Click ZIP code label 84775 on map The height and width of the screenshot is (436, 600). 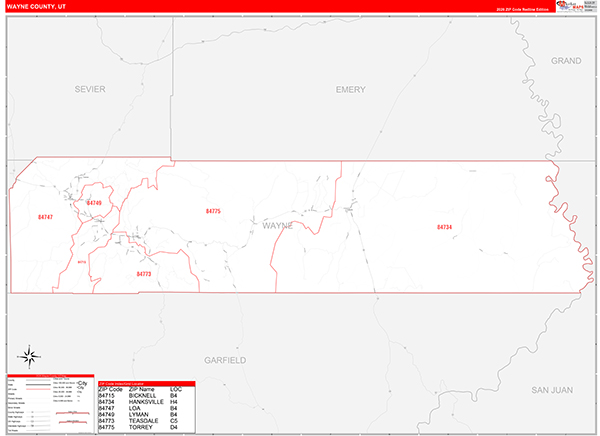pos(213,211)
